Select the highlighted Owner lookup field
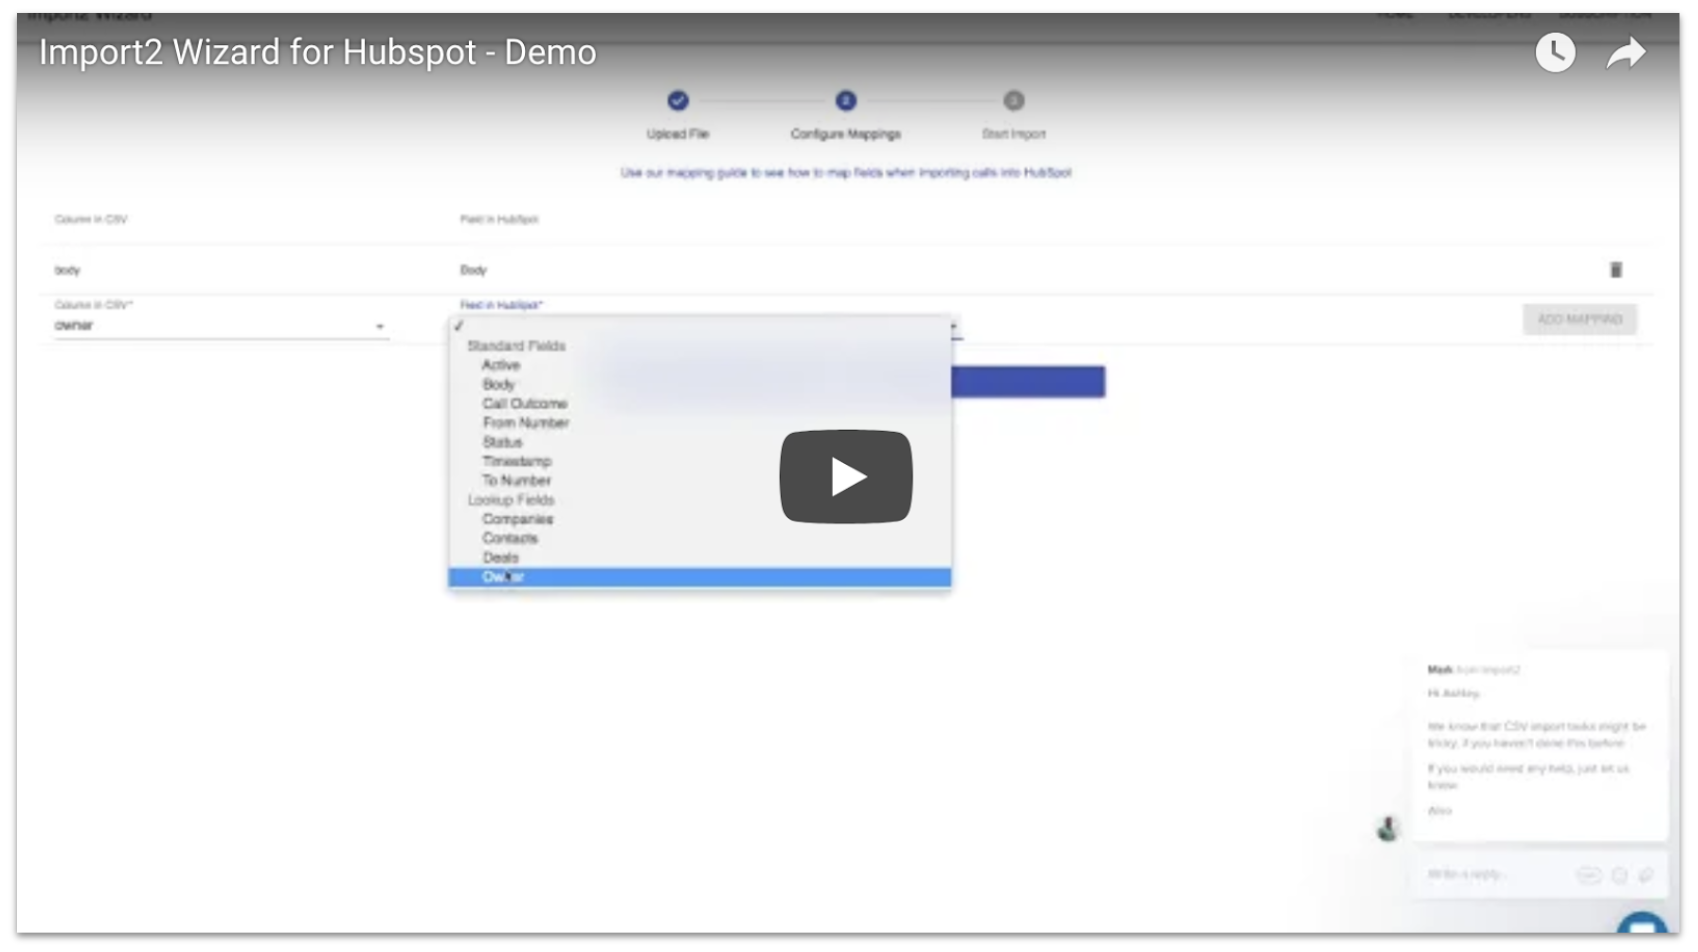Image resolution: width=1698 pixels, height=952 pixels. pyautogui.click(x=700, y=577)
